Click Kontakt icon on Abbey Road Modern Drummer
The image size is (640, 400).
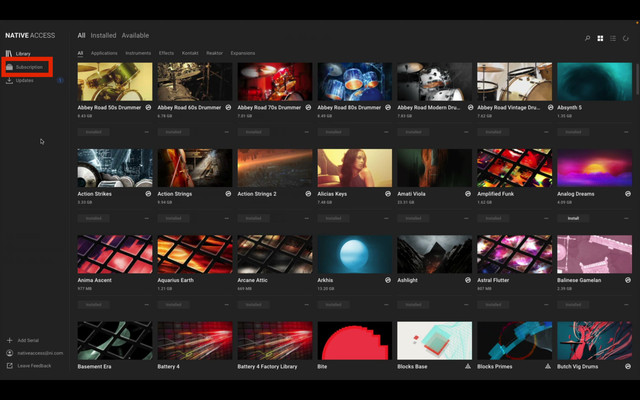[470, 107]
